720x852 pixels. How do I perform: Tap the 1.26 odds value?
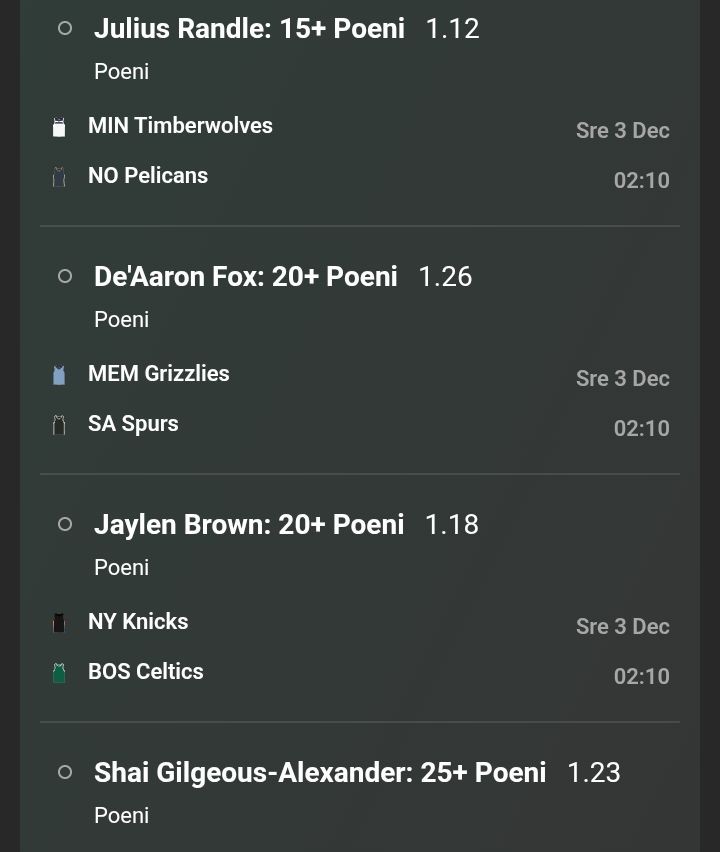point(445,277)
